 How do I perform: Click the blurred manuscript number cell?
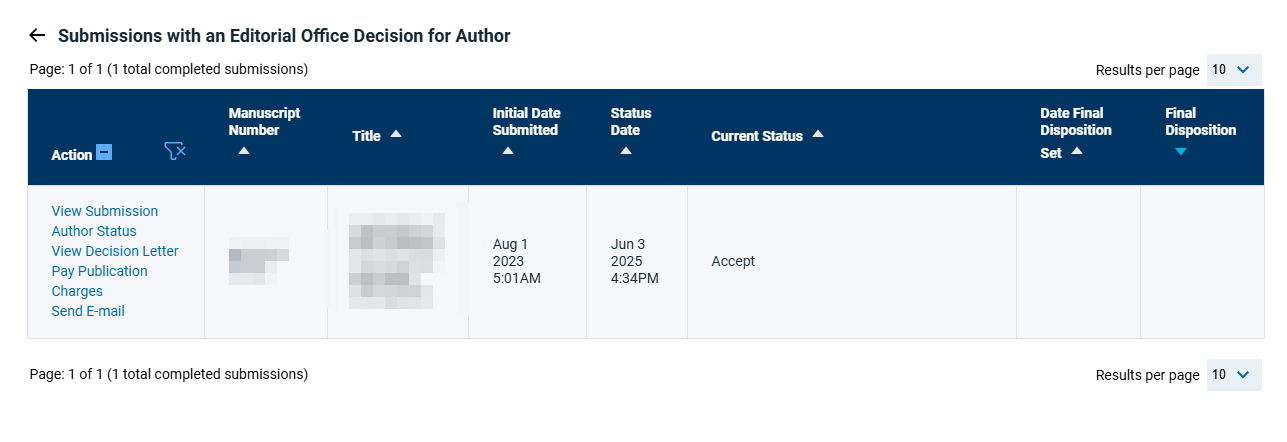pyautogui.click(x=259, y=261)
